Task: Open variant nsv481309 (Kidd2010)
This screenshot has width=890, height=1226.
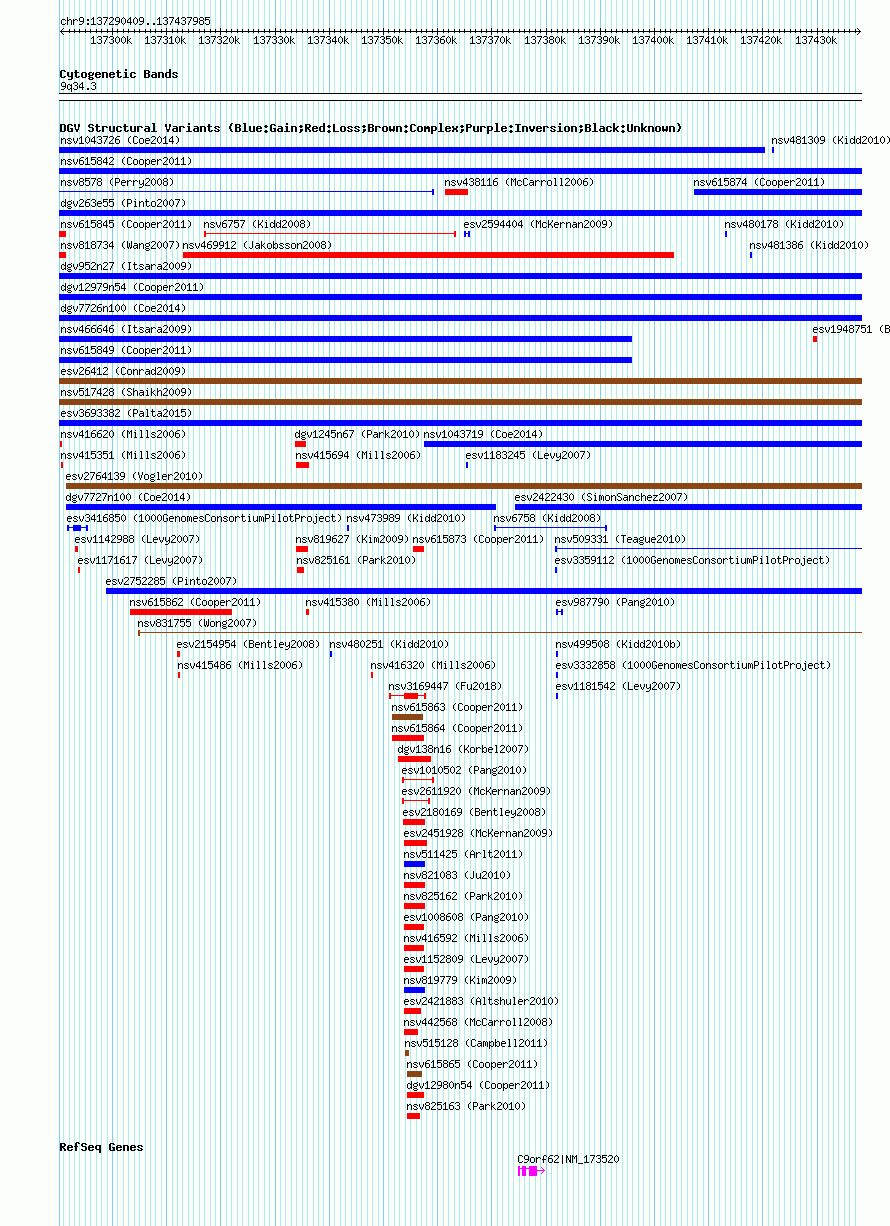Action: click(x=830, y=140)
